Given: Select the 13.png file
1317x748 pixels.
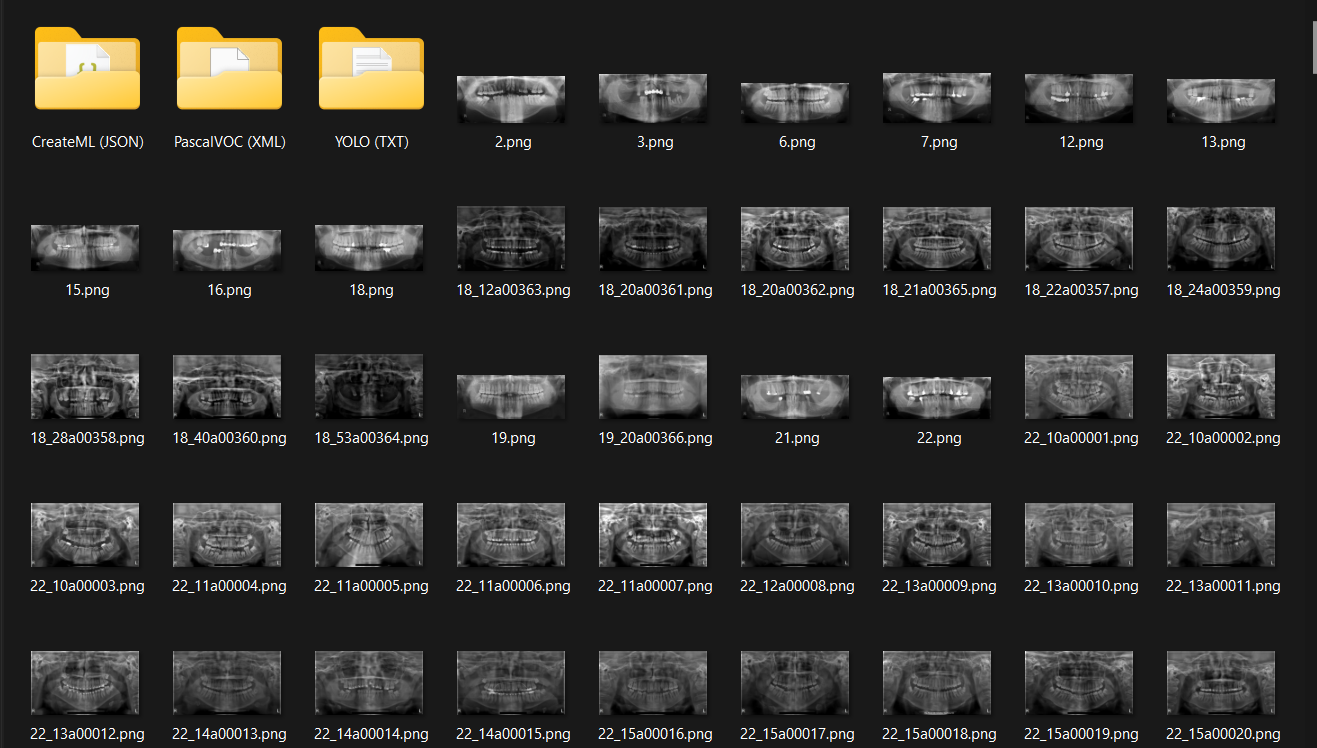Looking at the screenshot, I should [1221, 99].
